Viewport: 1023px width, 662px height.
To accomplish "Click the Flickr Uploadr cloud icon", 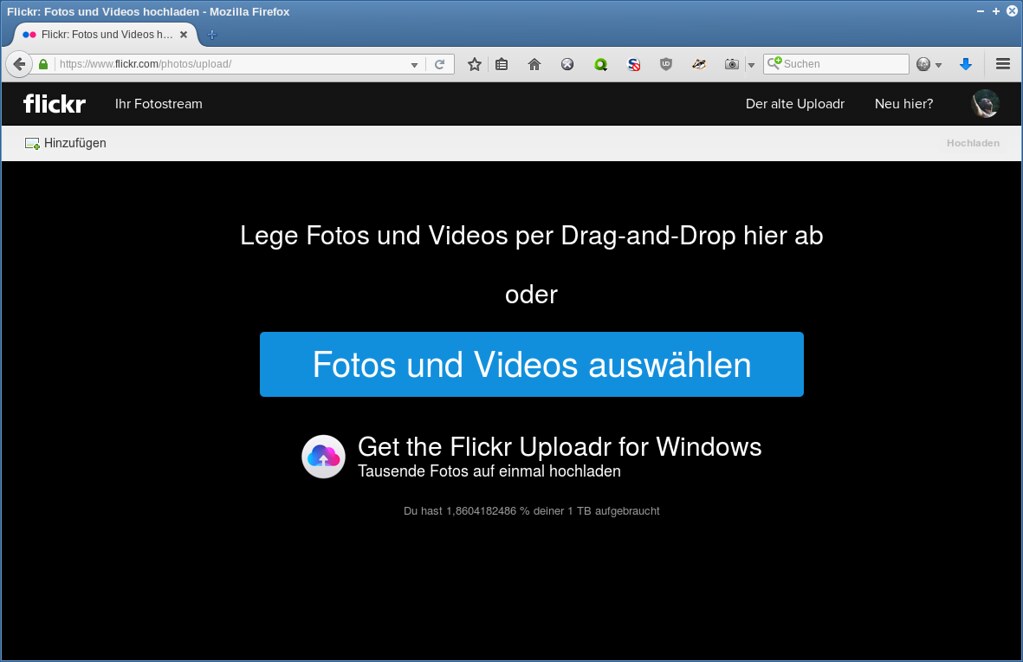I will coord(323,457).
